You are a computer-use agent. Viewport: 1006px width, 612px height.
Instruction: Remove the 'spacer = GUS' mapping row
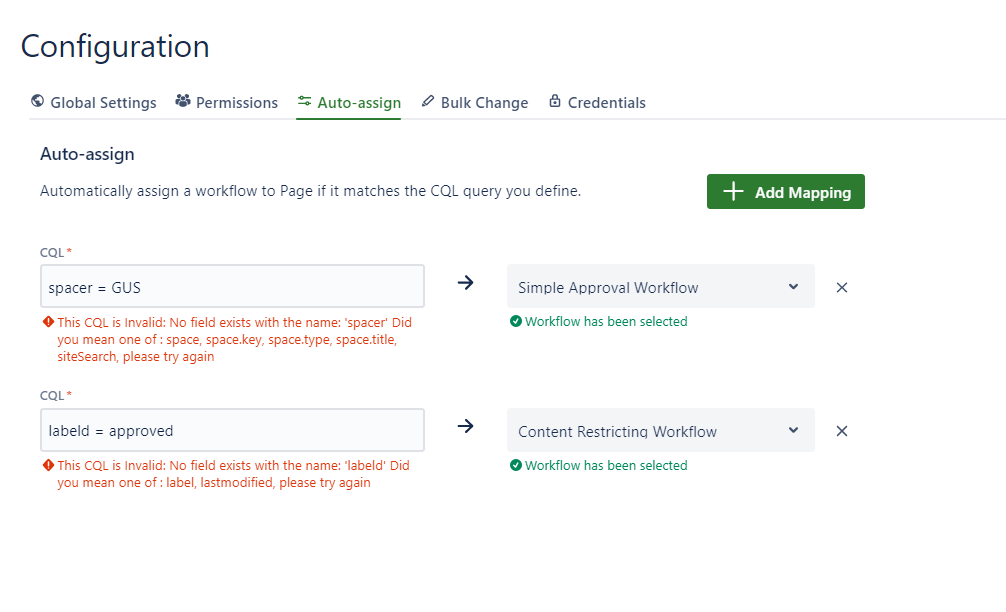coord(842,287)
